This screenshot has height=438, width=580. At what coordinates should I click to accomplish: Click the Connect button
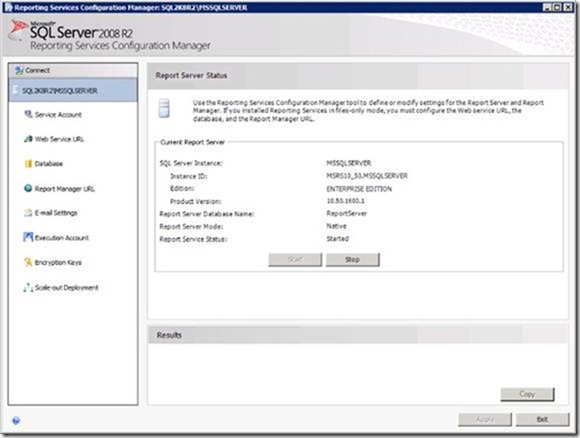coord(73,70)
